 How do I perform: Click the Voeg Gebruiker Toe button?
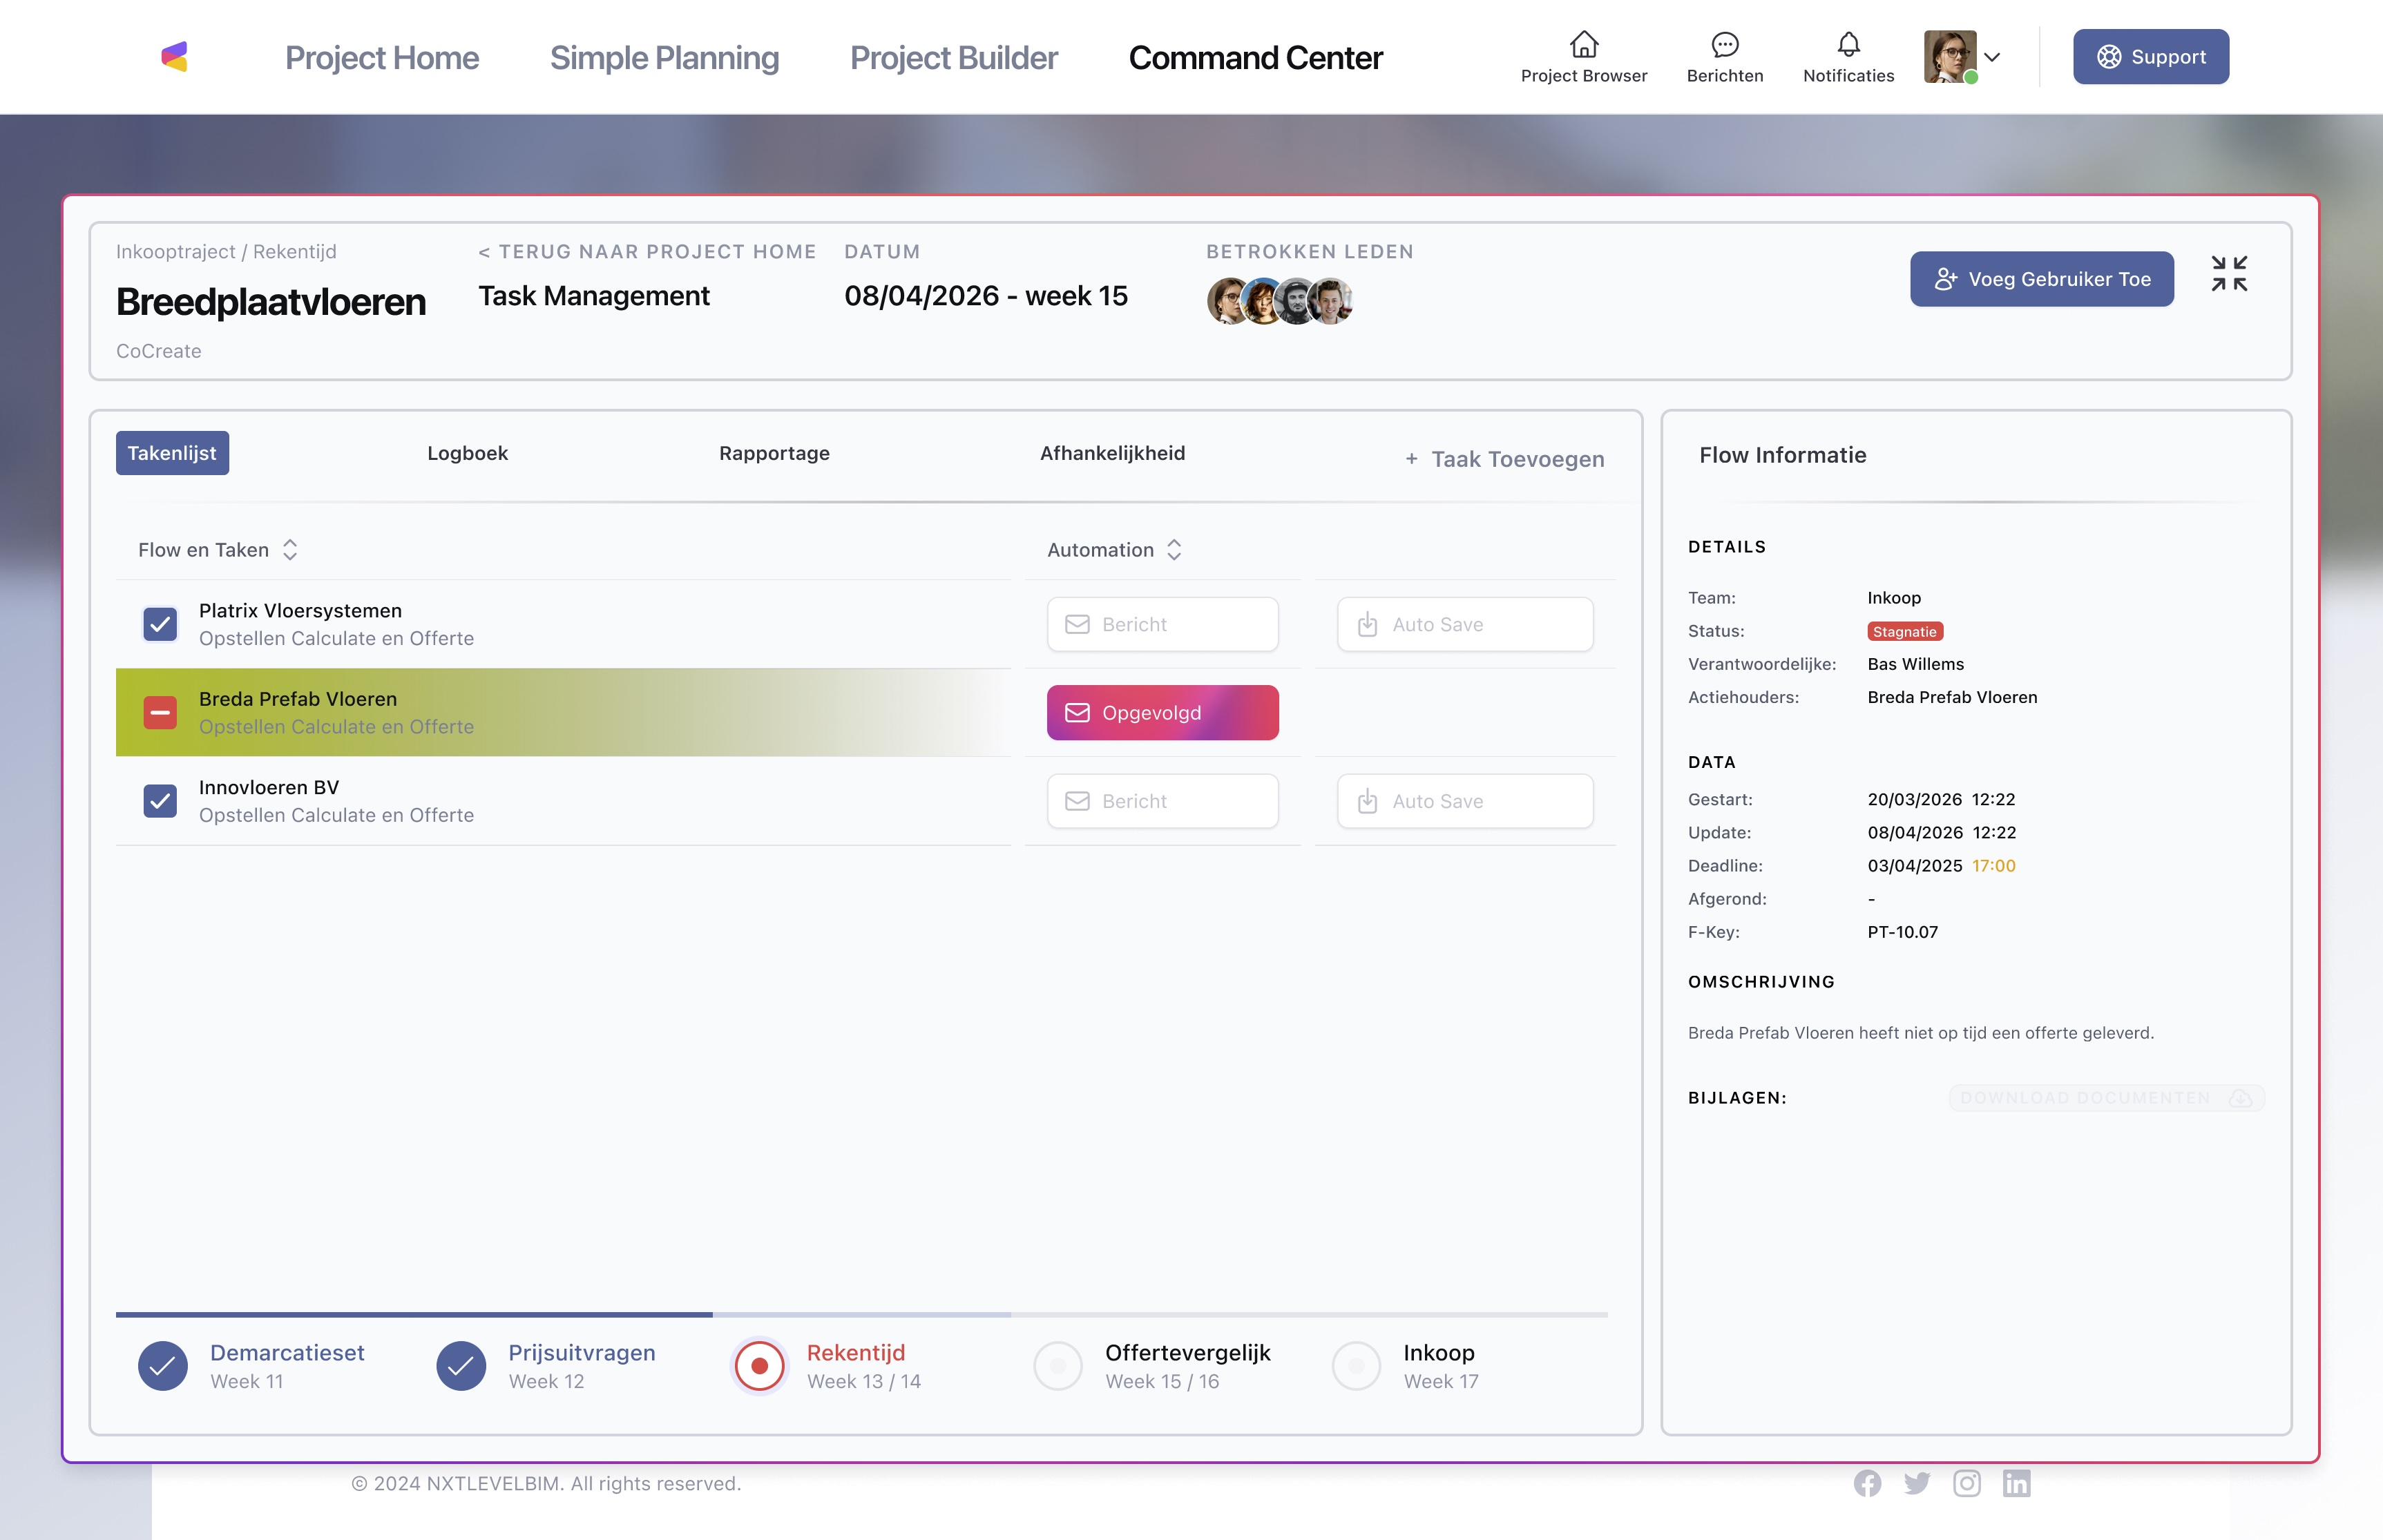click(2041, 279)
